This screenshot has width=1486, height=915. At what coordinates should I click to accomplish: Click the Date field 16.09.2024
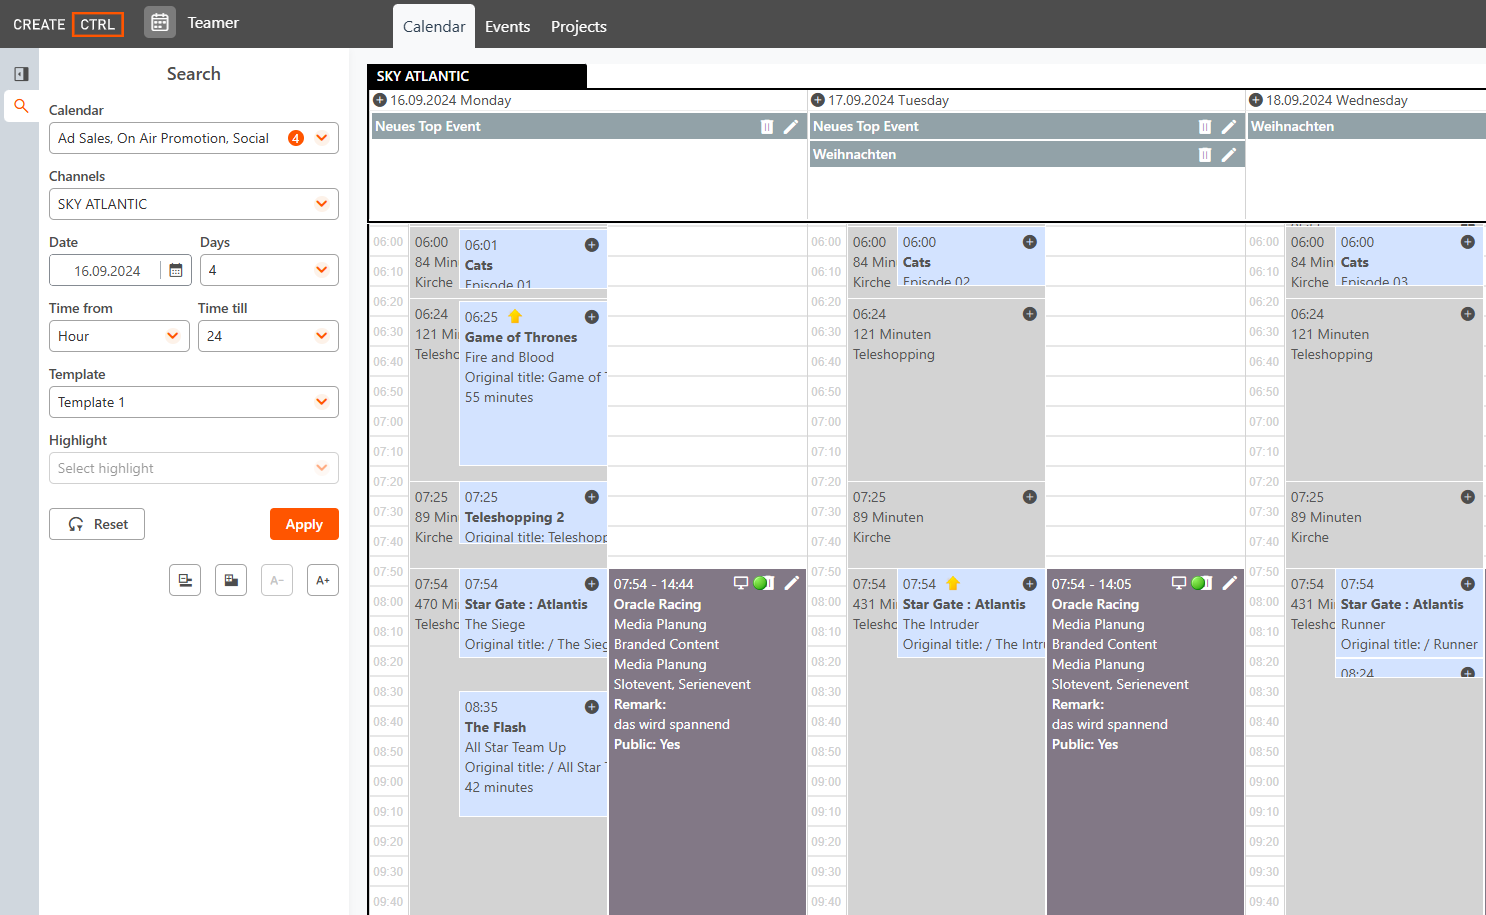click(x=107, y=271)
